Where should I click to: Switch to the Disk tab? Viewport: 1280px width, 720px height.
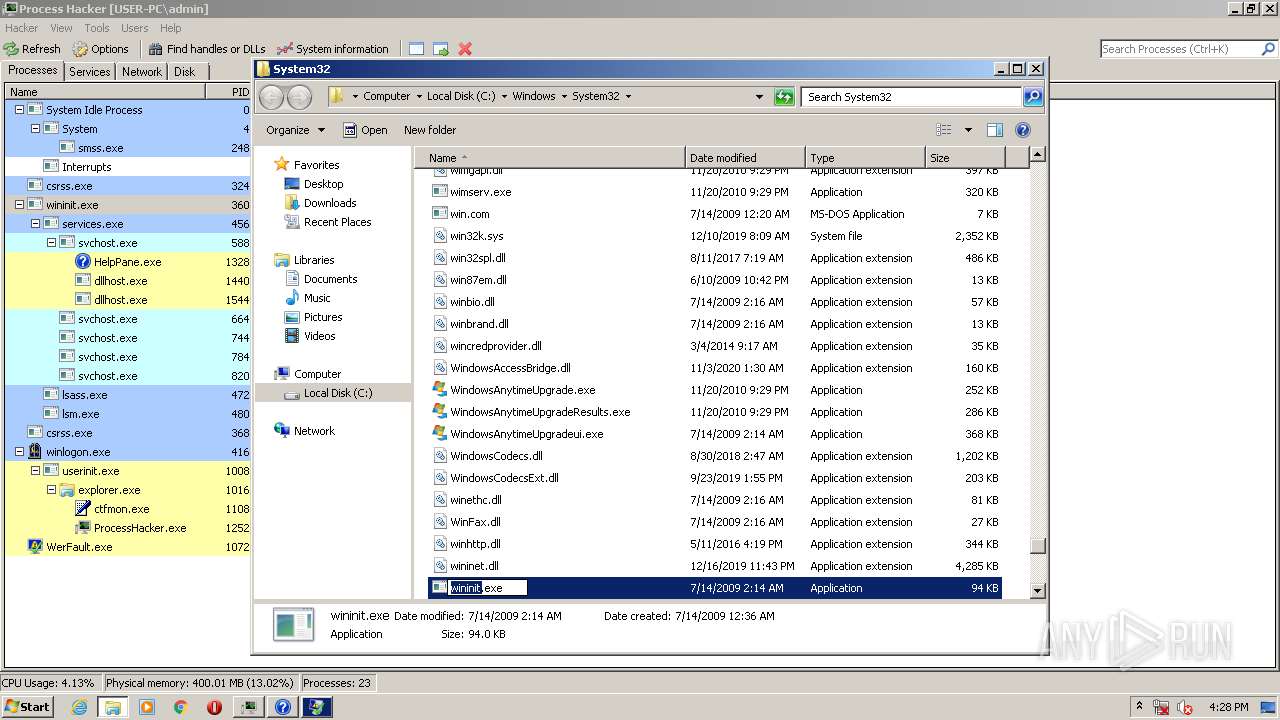pos(185,72)
